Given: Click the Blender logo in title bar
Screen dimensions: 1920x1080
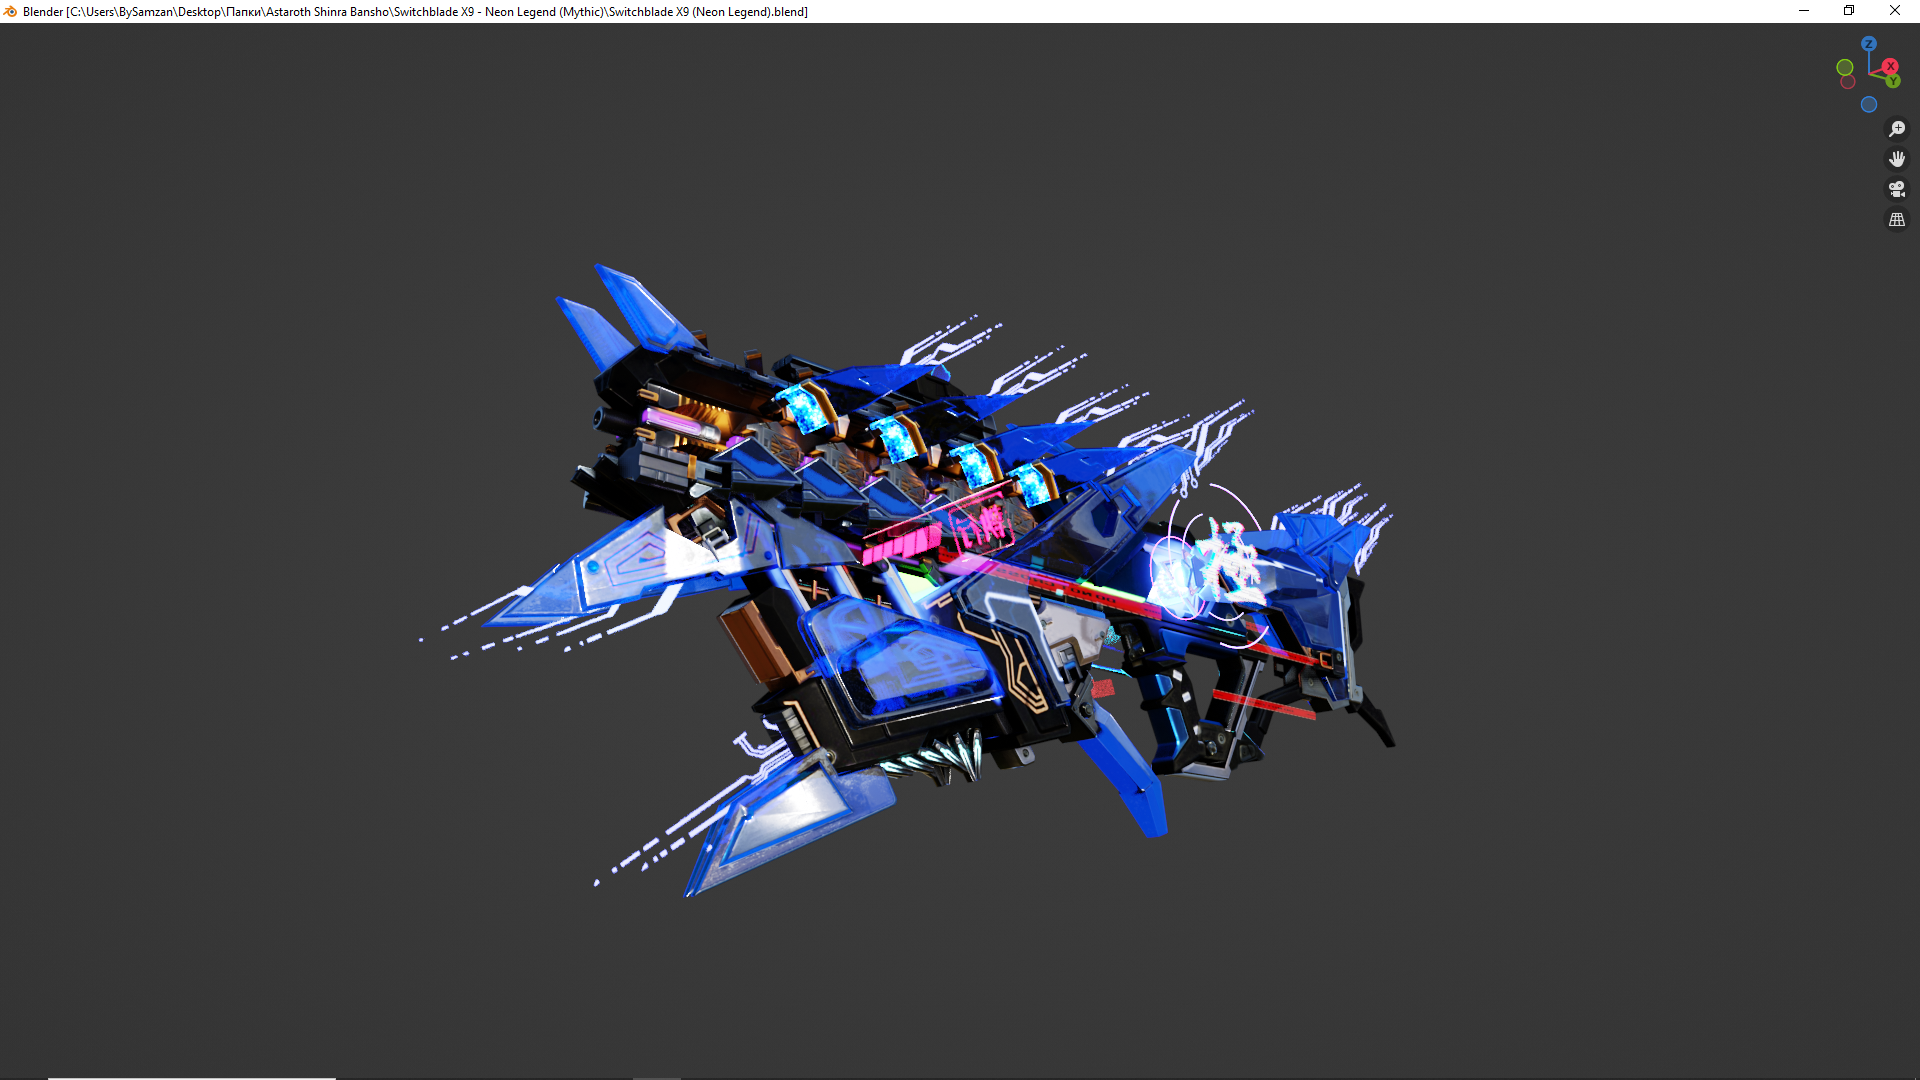Looking at the screenshot, I should tap(10, 11).
